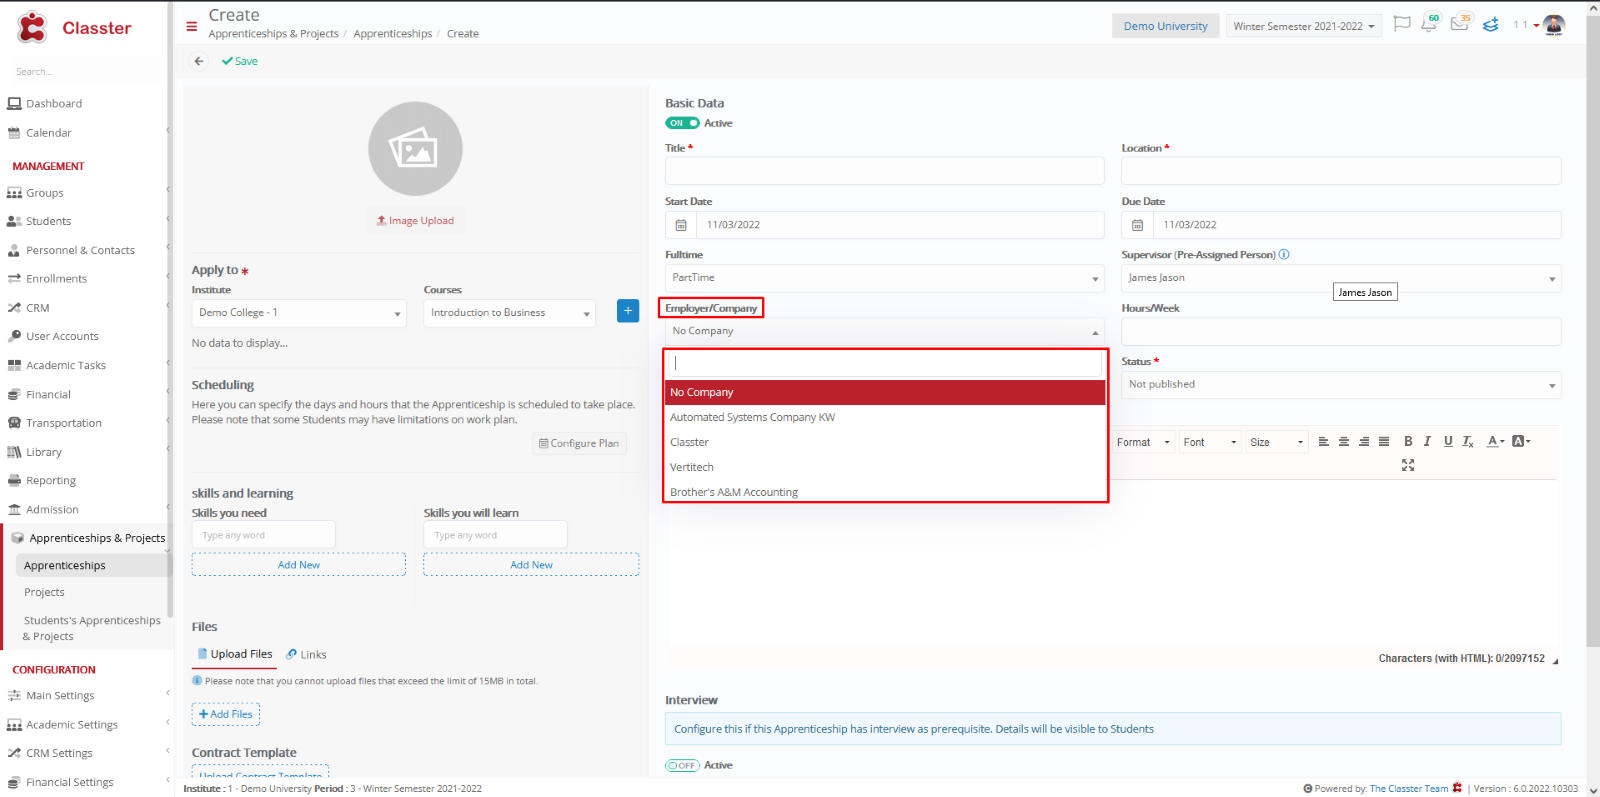Maximize the rich text editor

(1408, 465)
